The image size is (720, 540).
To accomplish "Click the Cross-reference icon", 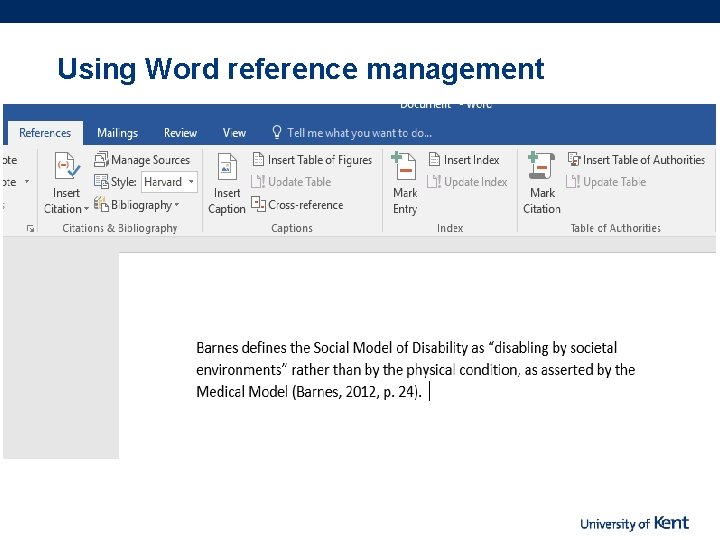I will (259, 204).
